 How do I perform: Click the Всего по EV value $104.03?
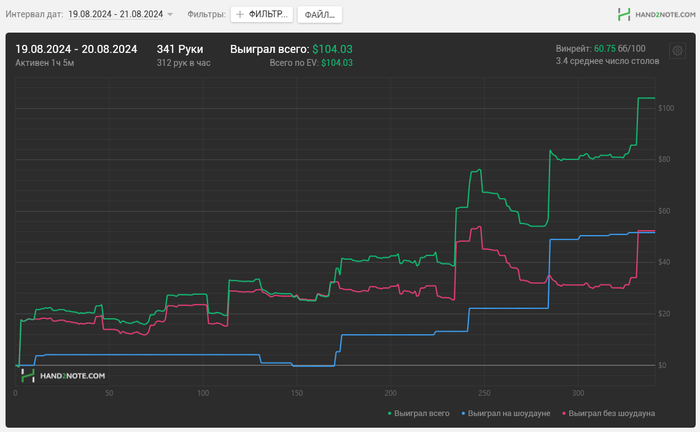click(337, 63)
